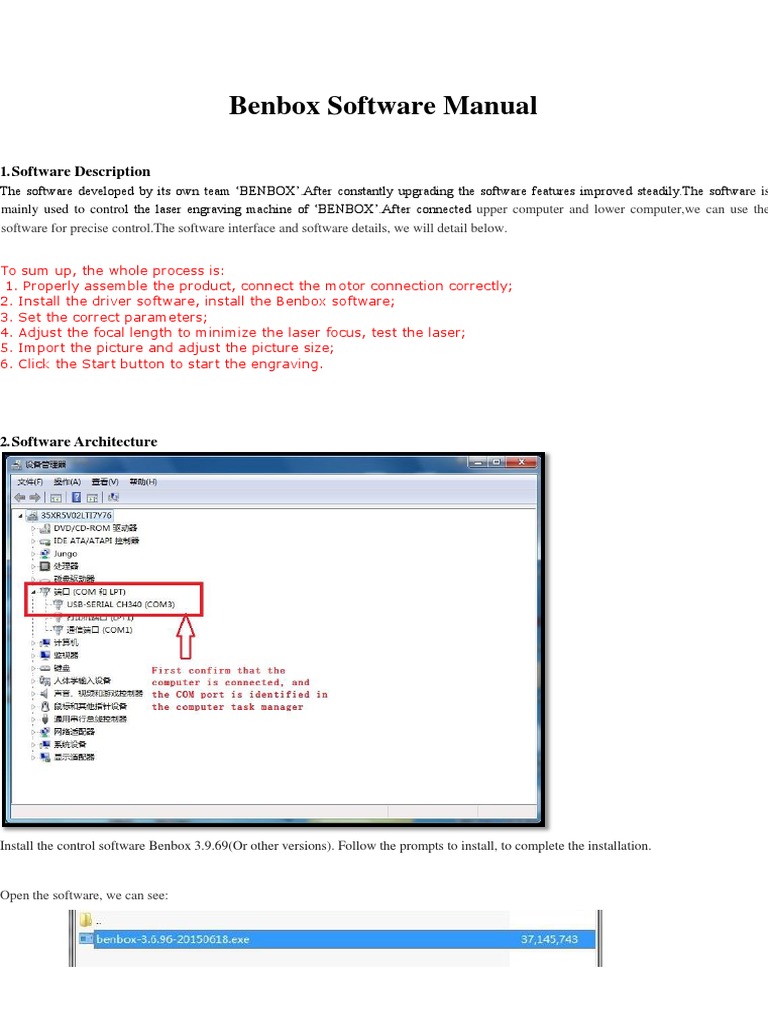Click the blue Help question-mark toolbar icon

76,498
